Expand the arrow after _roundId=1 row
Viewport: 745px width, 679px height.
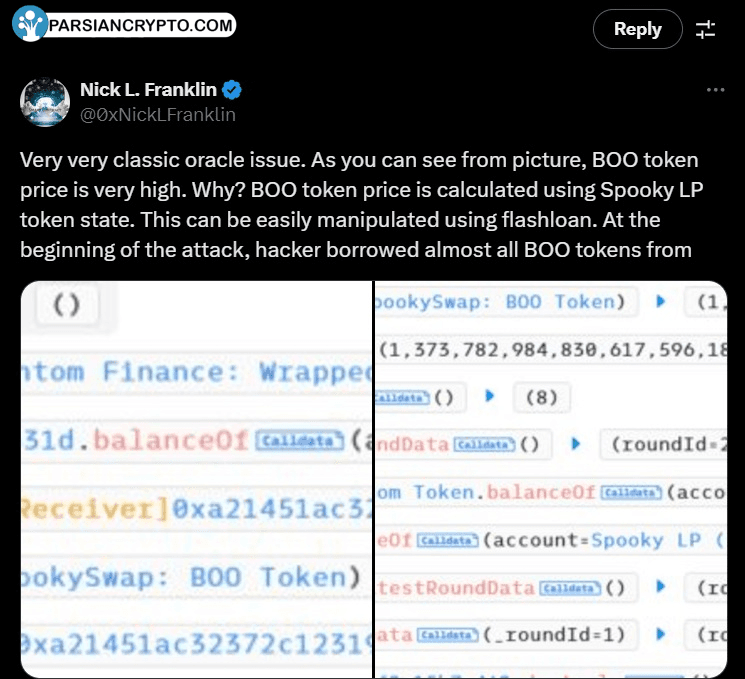[x=660, y=634]
